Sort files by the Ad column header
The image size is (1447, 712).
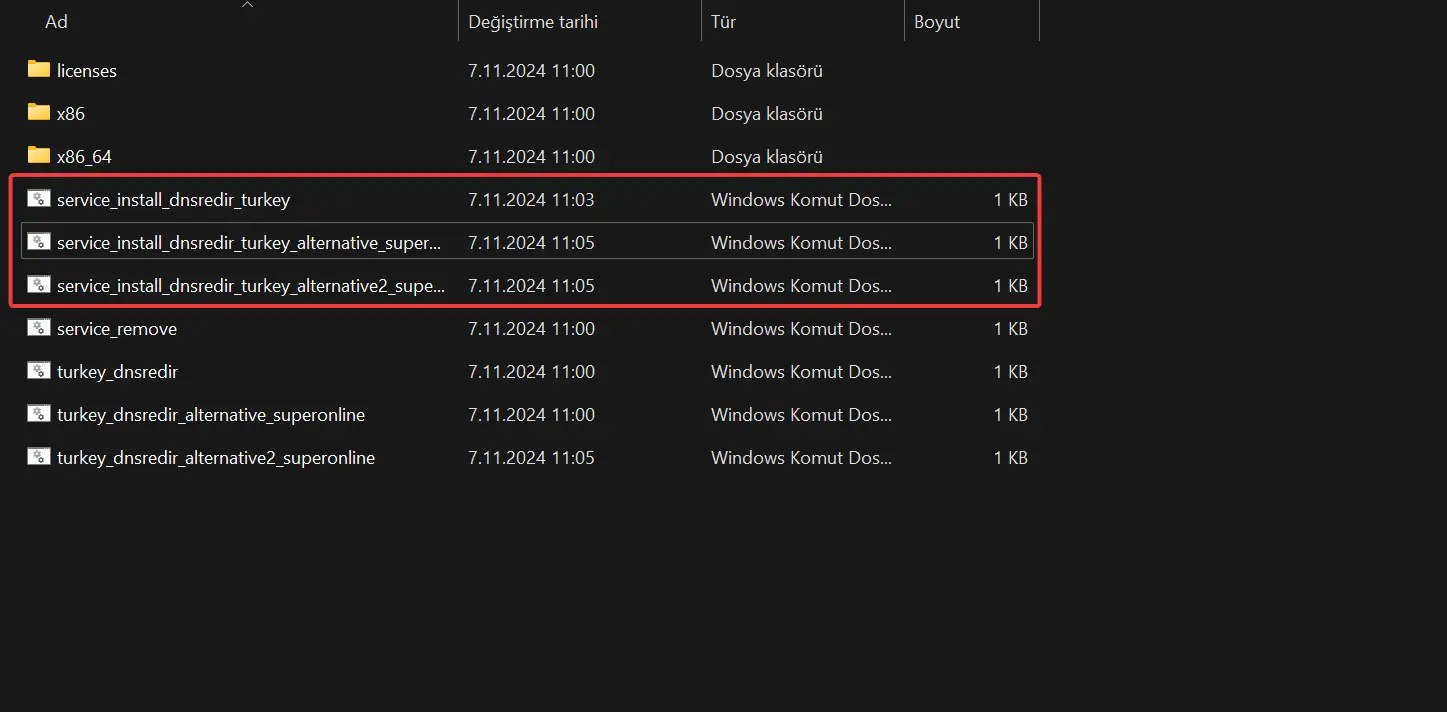pyautogui.click(x=56, y=21)
